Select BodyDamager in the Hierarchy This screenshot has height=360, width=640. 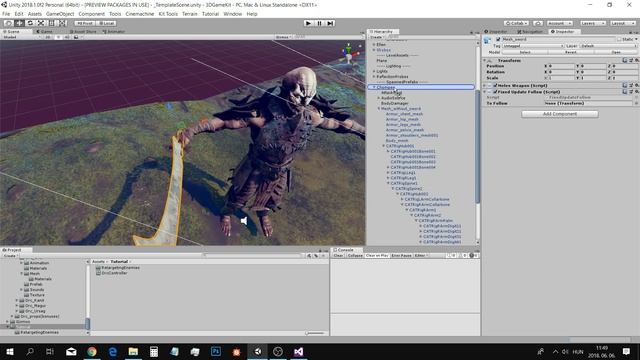click(x=395, y=103)
